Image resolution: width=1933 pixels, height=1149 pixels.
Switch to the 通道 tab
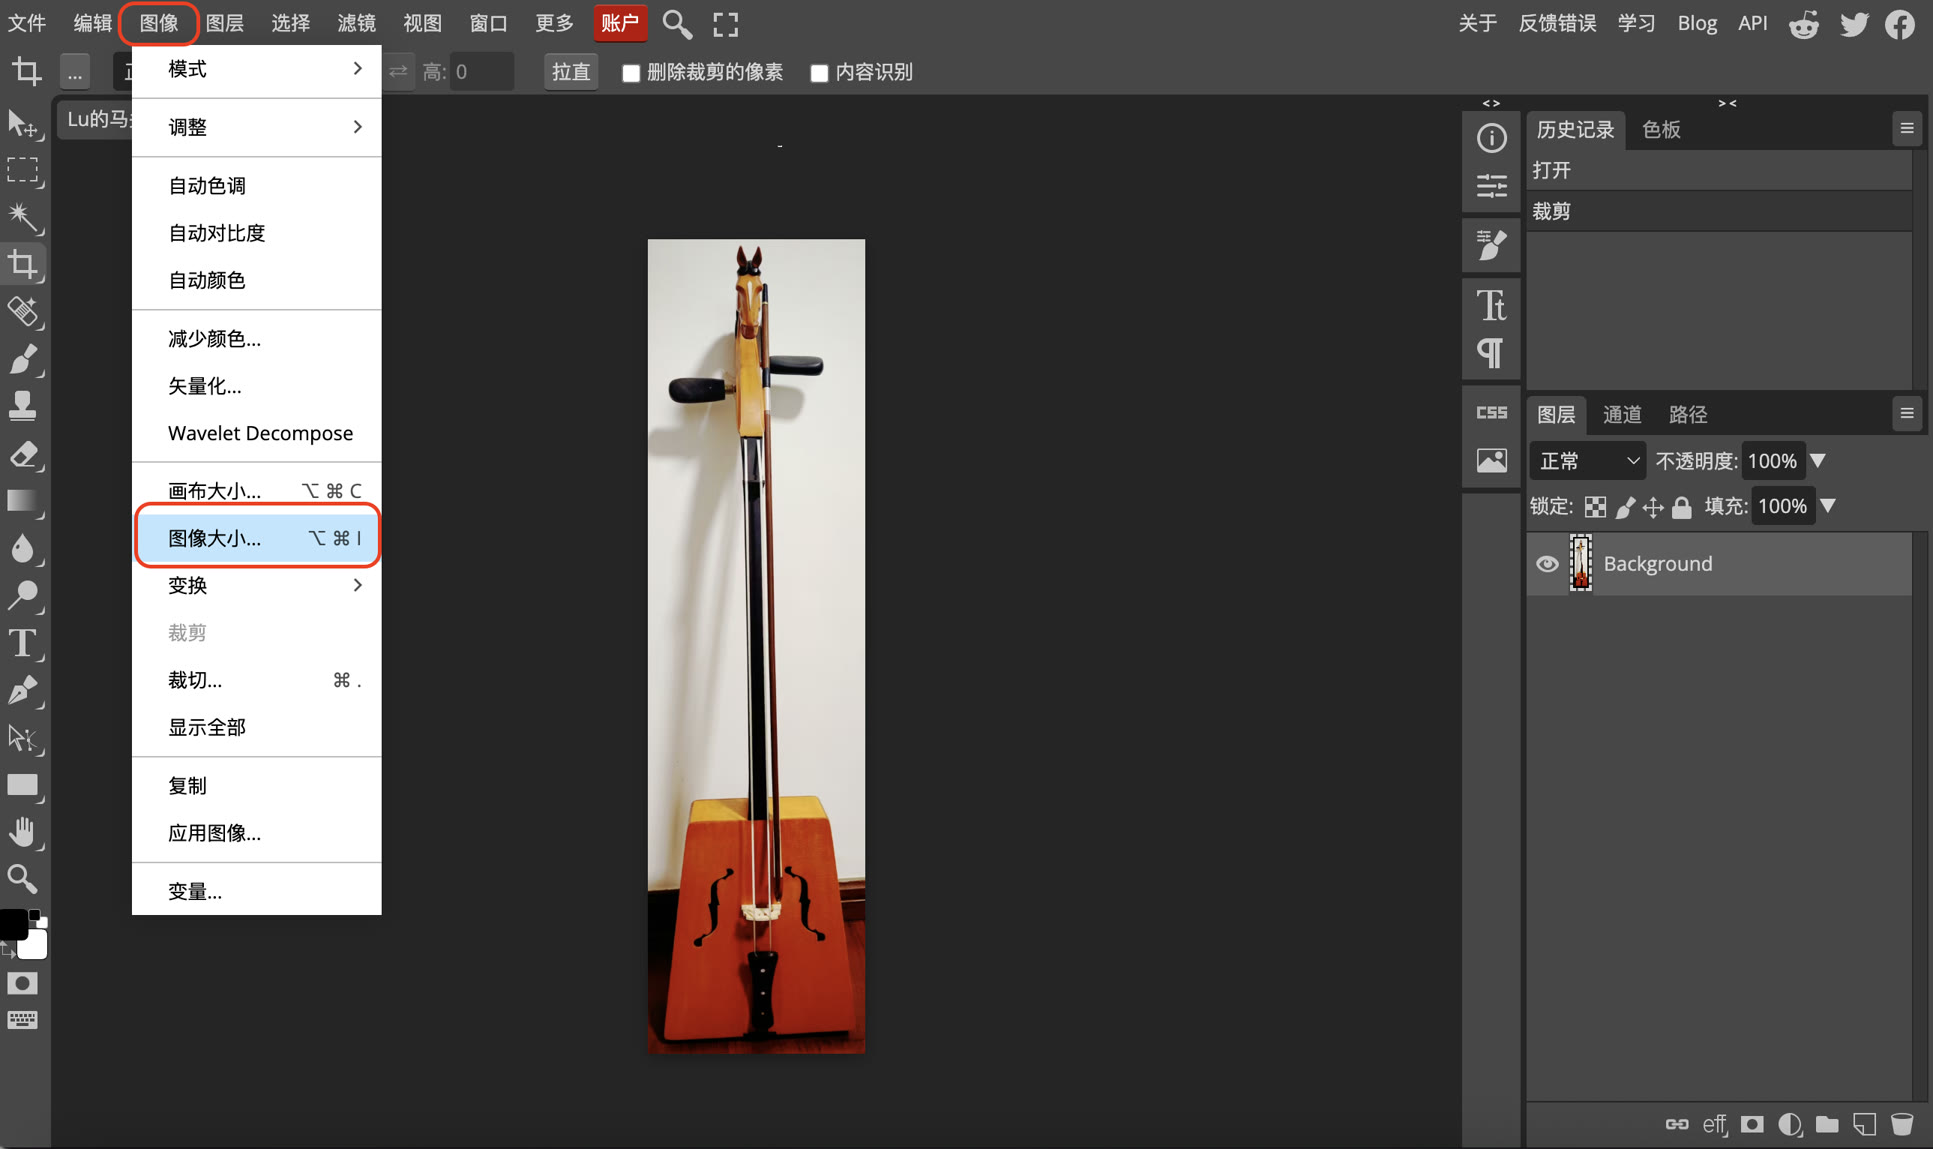[1621, 414]
